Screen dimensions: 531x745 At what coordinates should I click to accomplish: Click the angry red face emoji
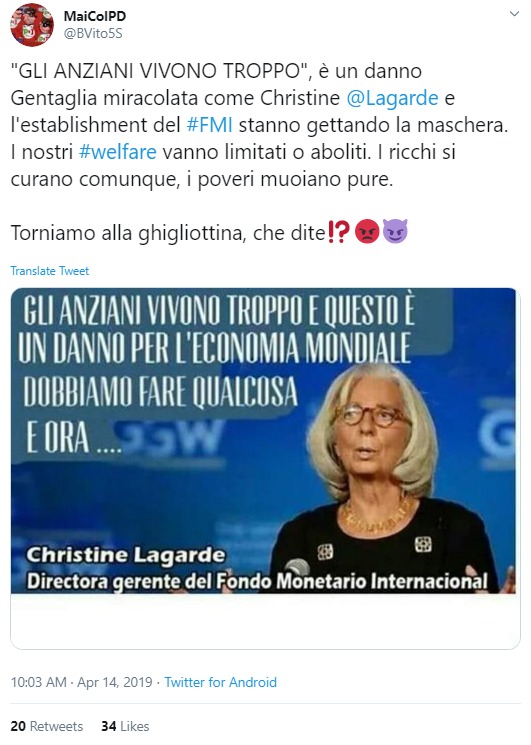click(367, 232)
